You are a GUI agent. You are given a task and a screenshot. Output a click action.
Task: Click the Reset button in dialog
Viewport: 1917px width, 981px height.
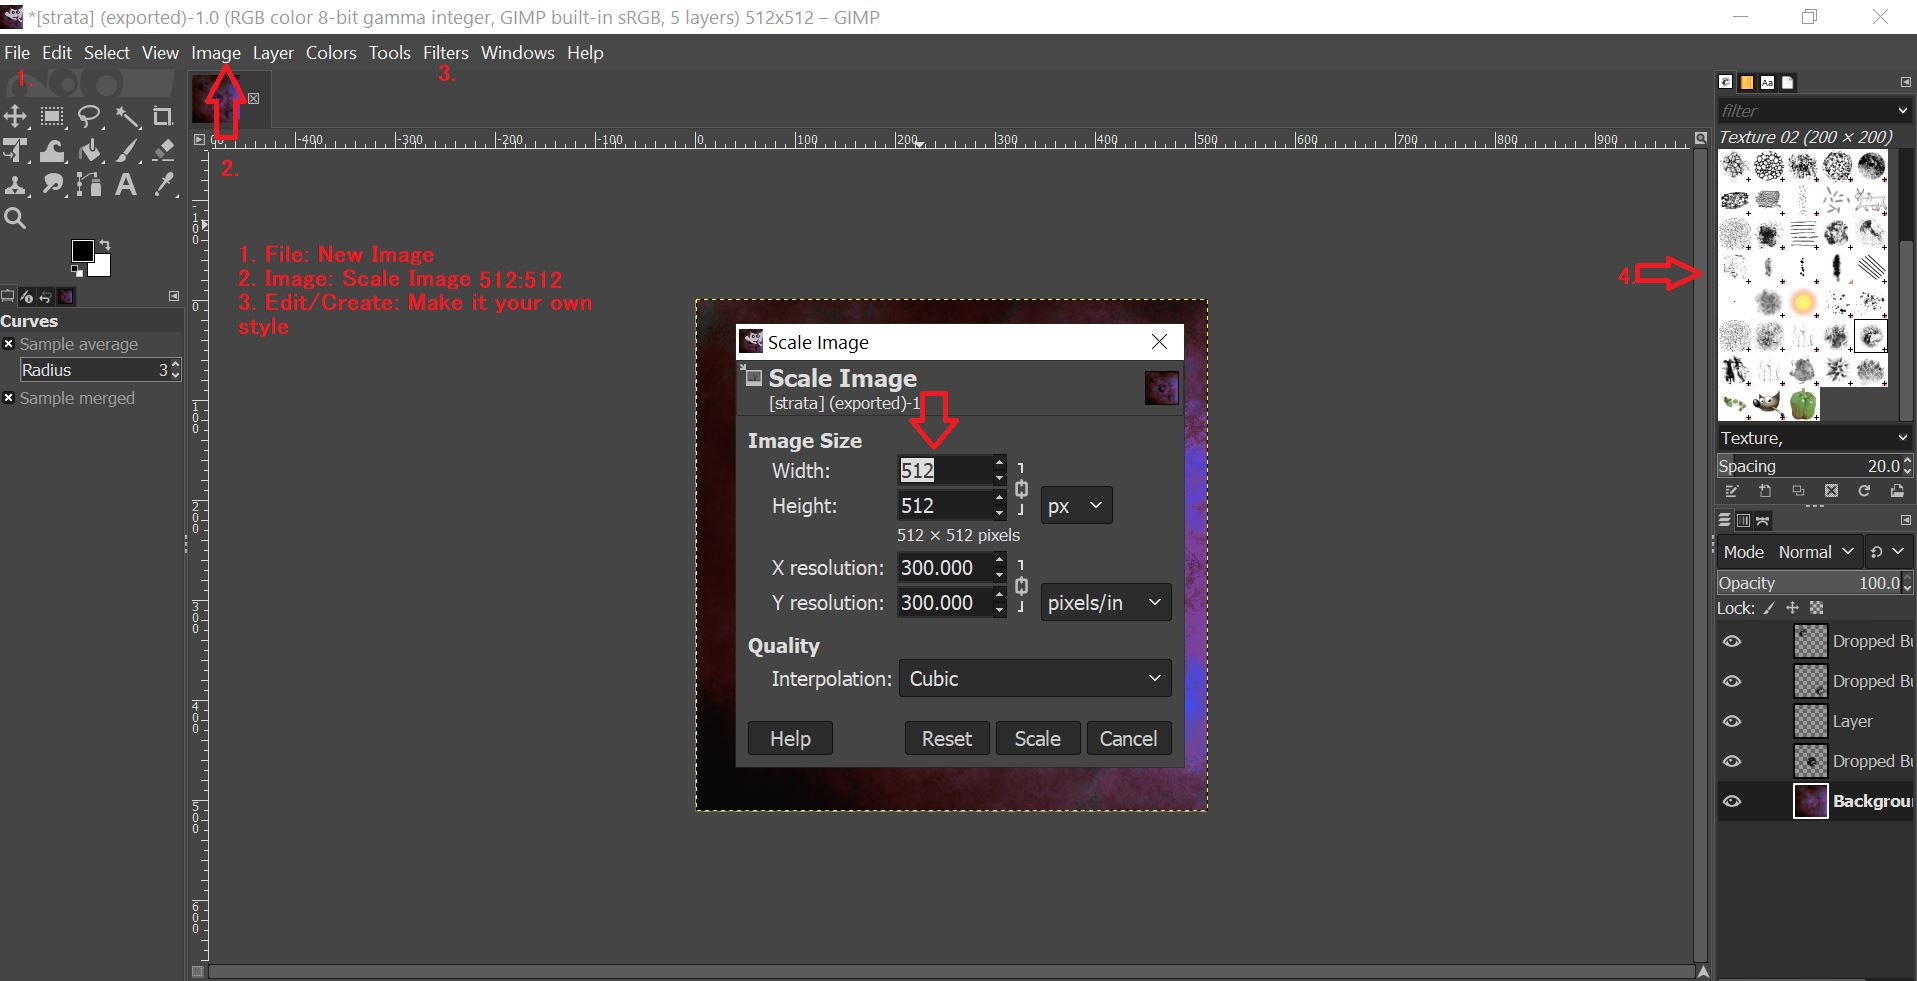[x=946, y=739]
